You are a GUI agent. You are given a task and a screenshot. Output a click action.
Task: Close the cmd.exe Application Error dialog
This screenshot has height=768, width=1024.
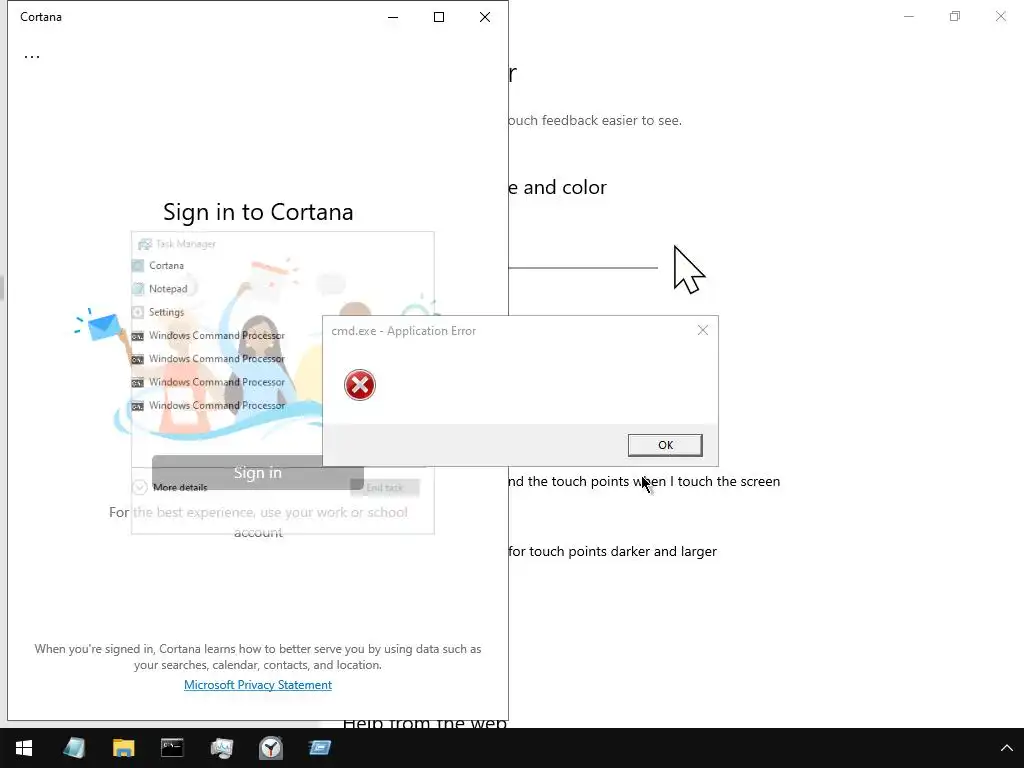pyautogui.click(x=703, y=330)
